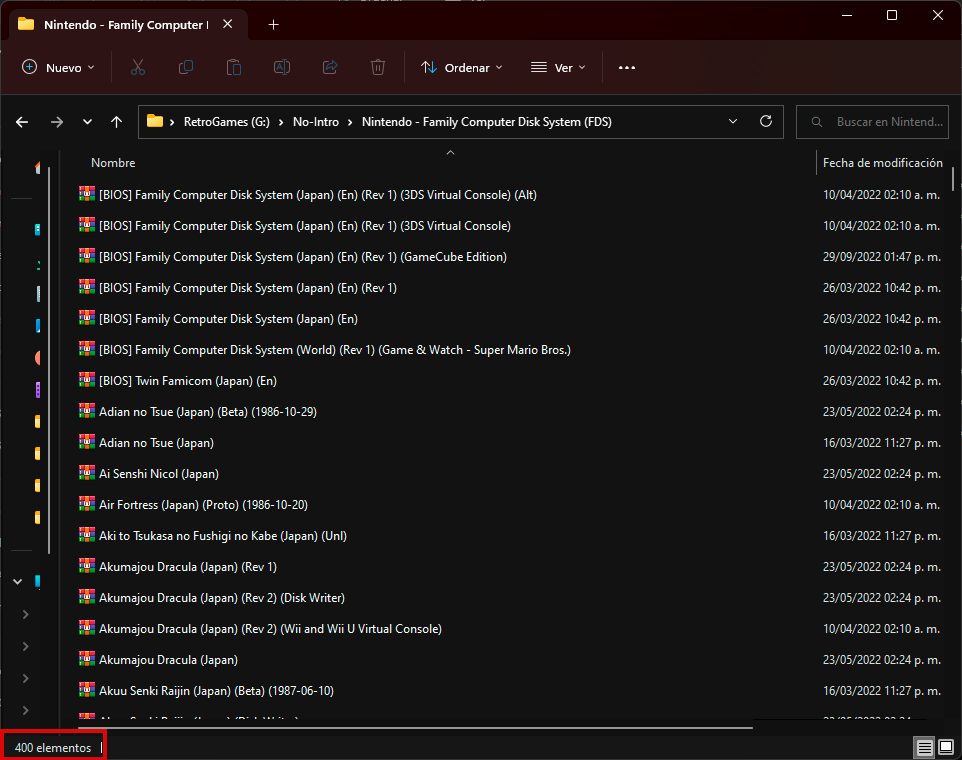Select Akumajou Dracula (Japan) (Rev 1)
The image size is (962, 760).
click(x=188, y=567)
